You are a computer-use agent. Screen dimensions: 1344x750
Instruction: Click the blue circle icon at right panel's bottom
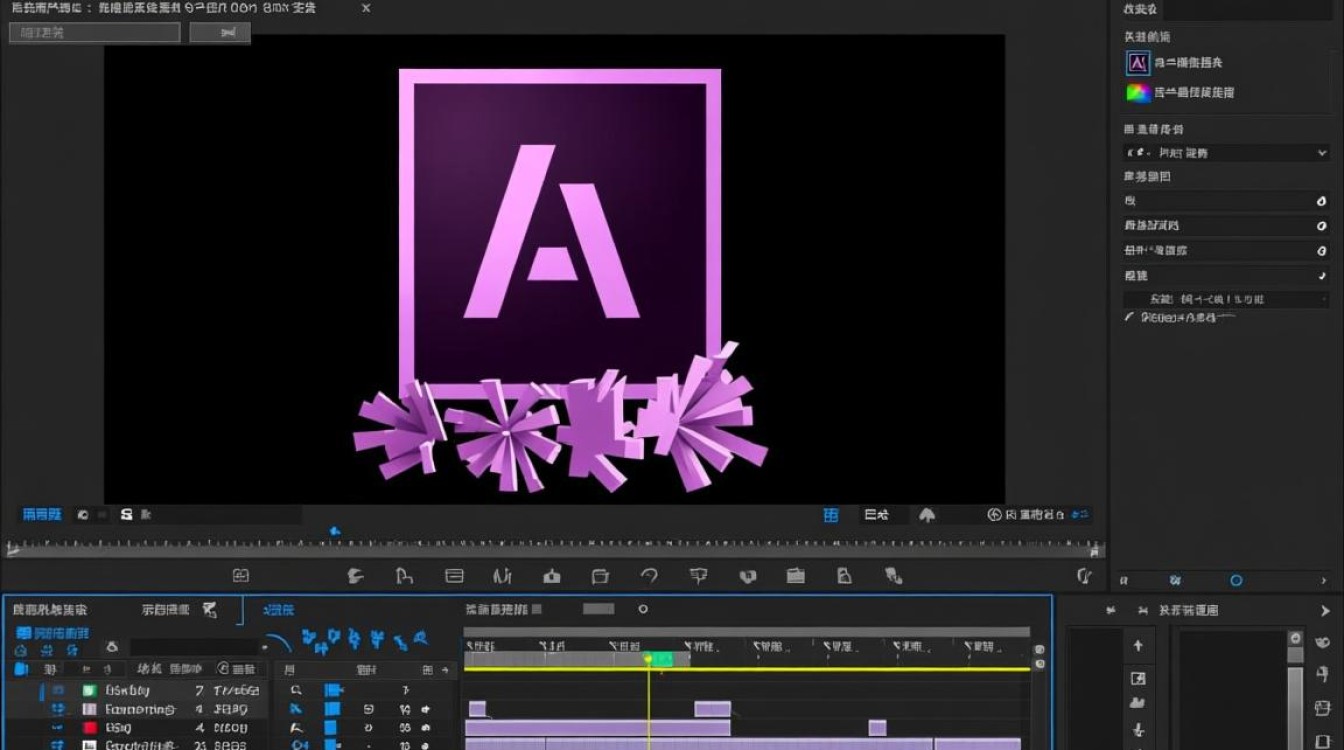[x=1236, y=580]
